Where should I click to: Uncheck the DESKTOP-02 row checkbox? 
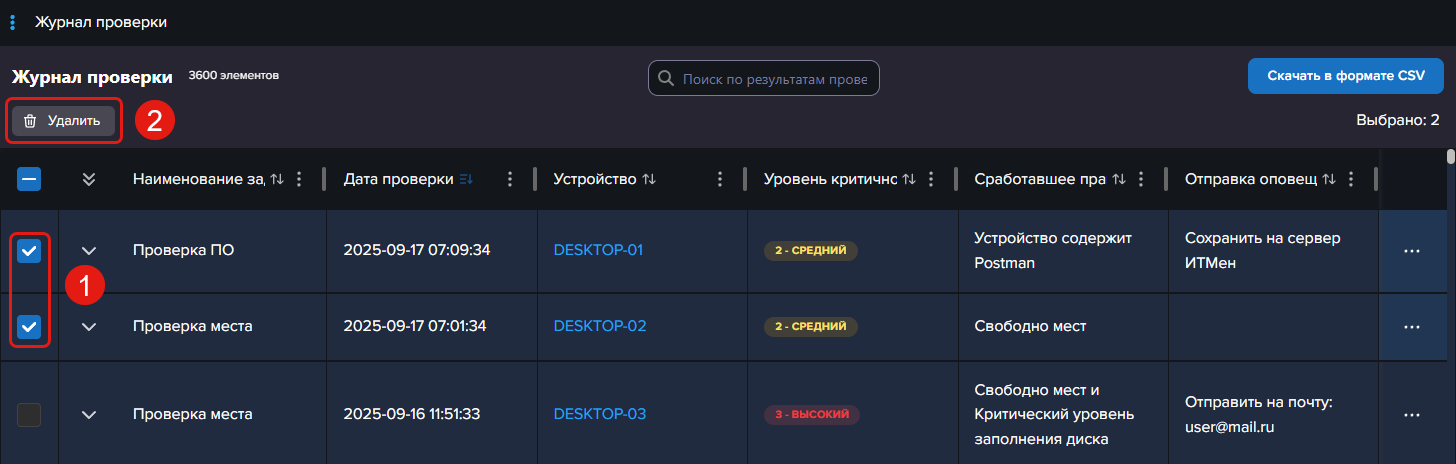(29, 326)
